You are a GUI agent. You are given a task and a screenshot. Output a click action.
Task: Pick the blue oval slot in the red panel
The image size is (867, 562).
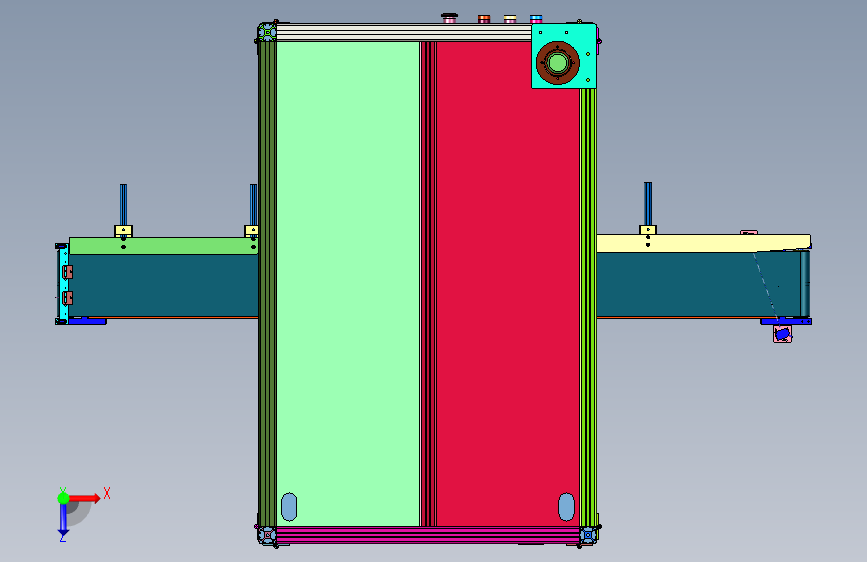(x=566, y=507)
